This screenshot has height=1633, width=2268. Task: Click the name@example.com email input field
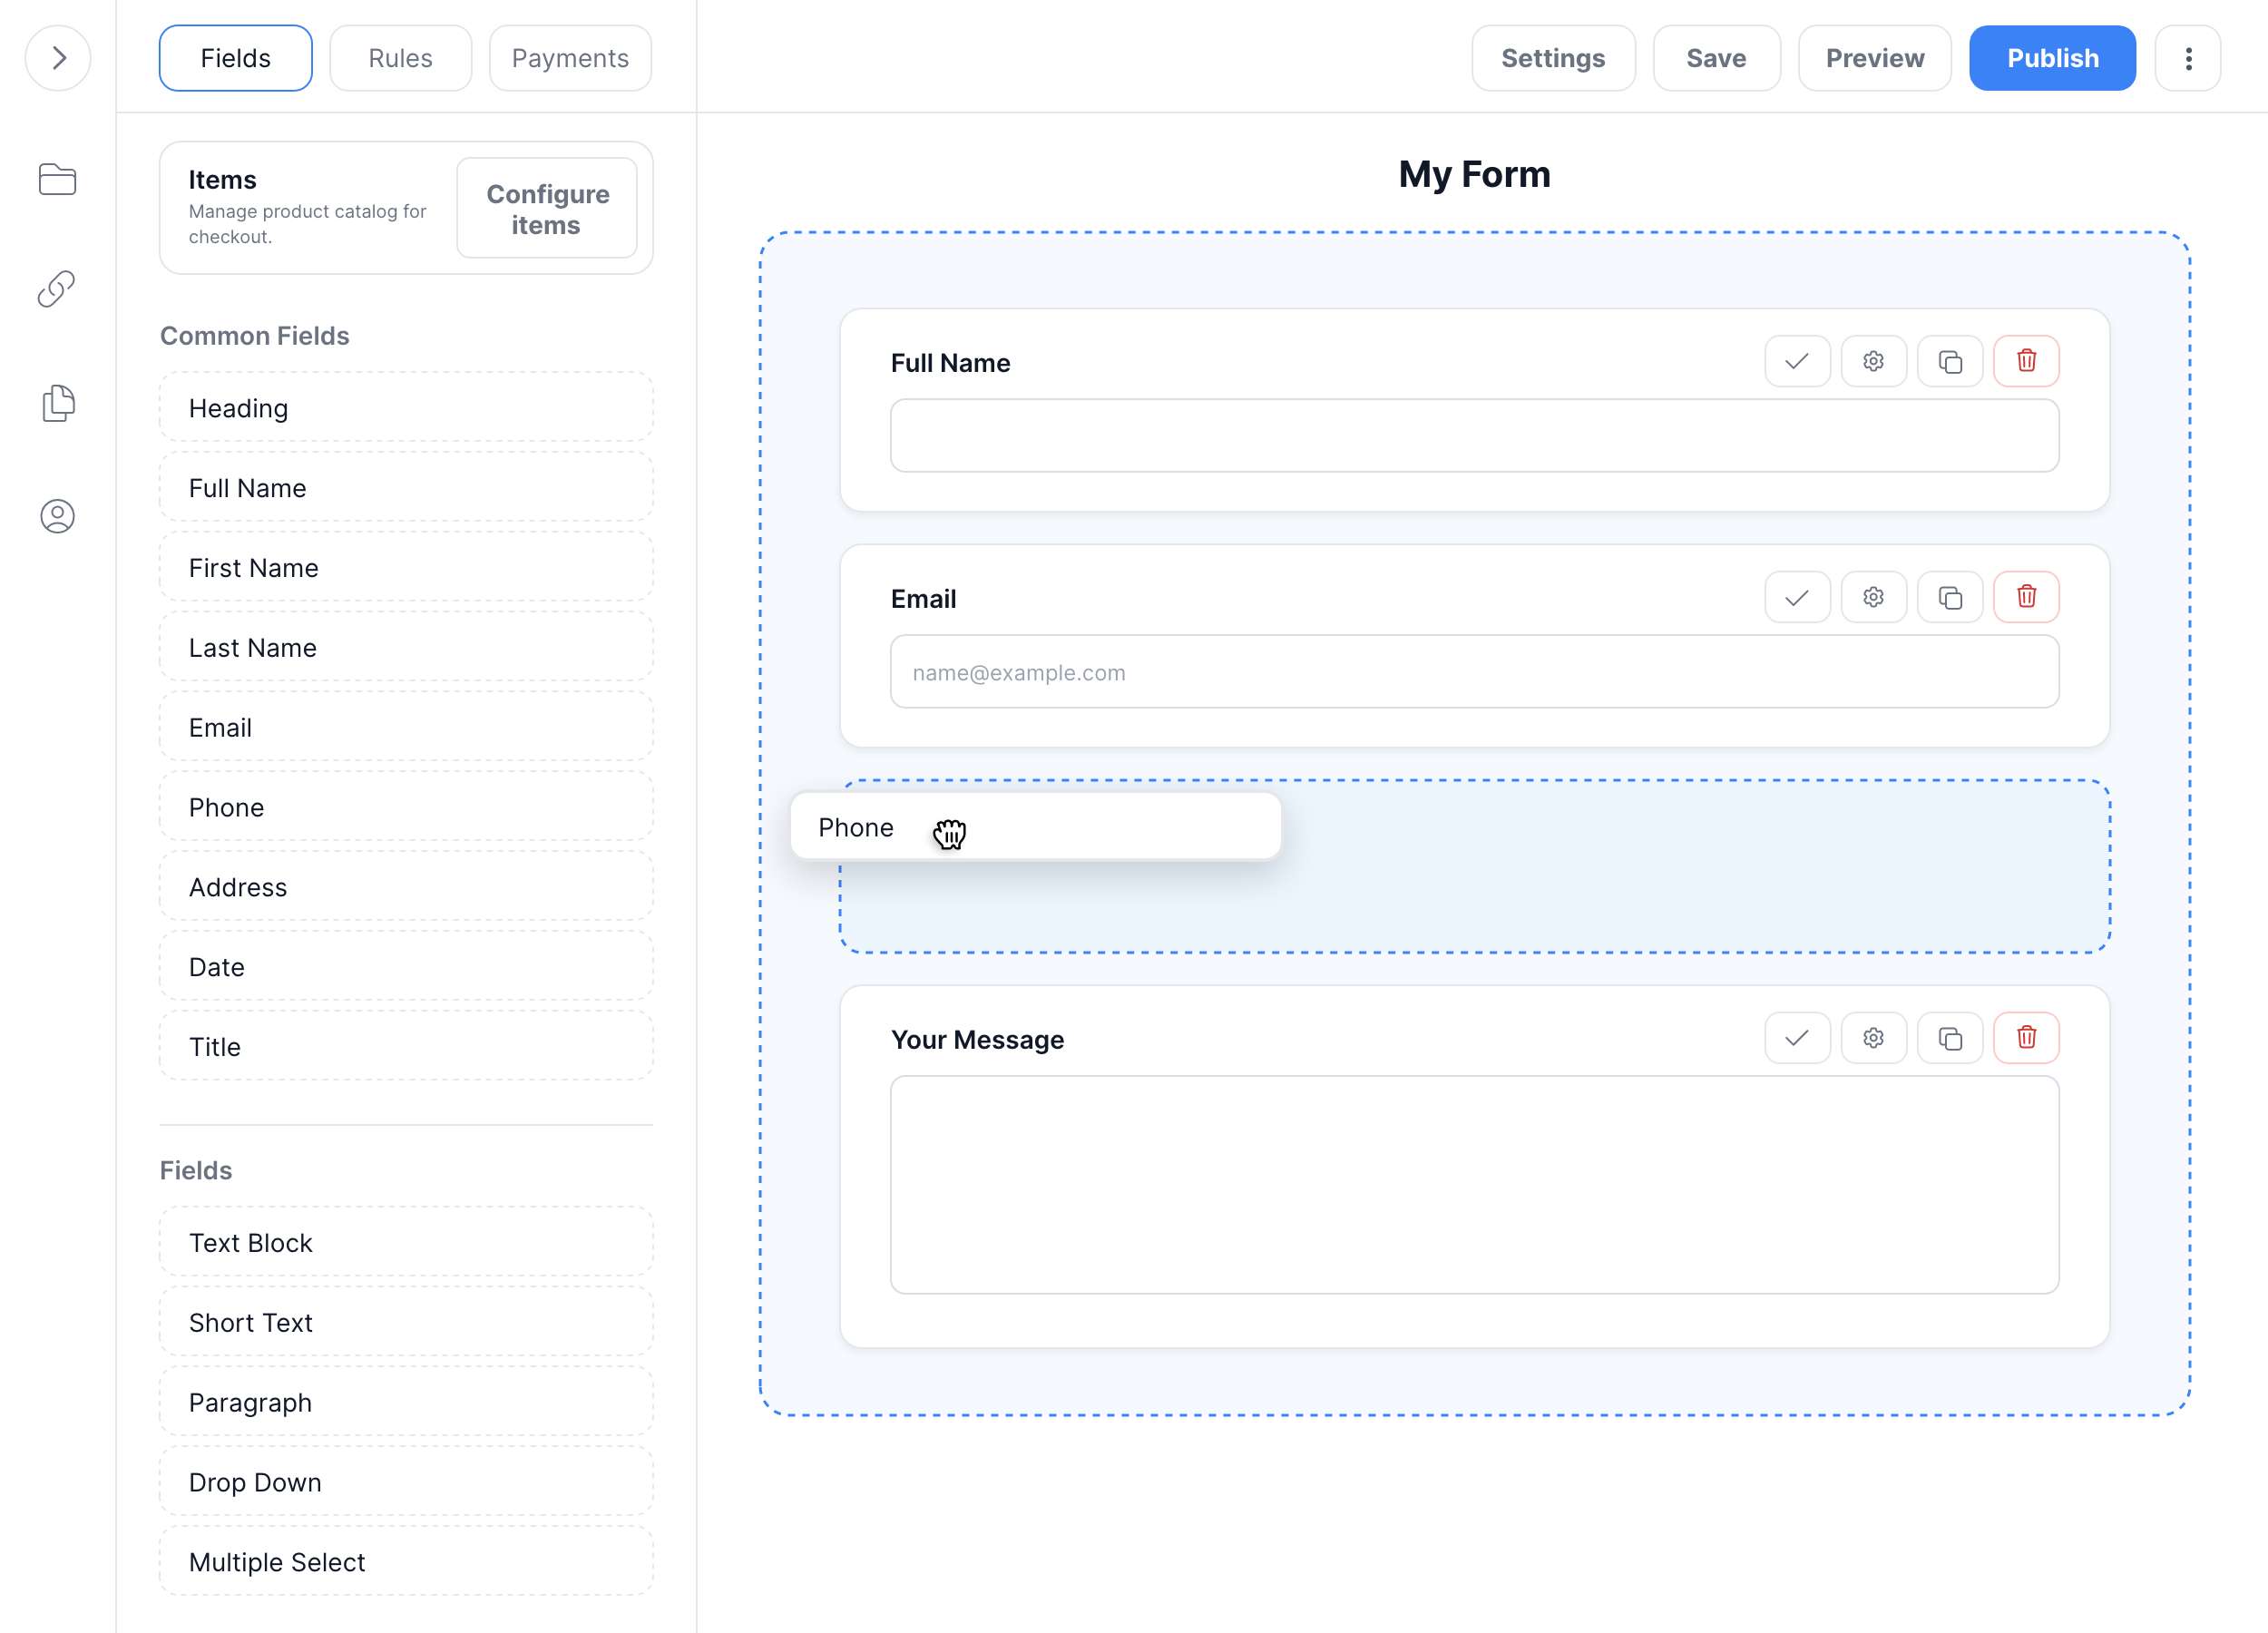[x=1474, y=671]
